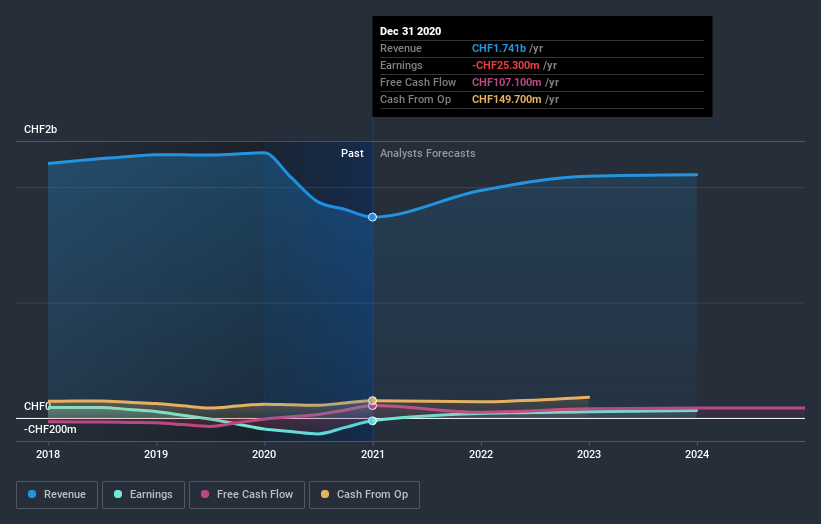Click the Revenue data point at 2021

[372, 217]
